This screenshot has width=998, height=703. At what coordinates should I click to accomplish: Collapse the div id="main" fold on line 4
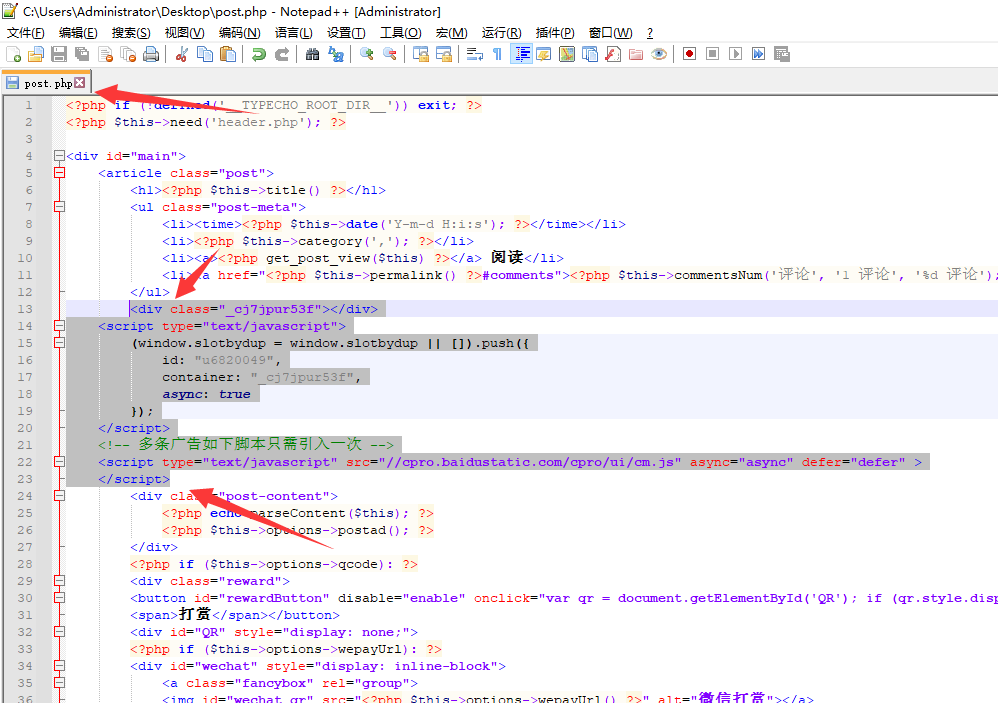59,156
